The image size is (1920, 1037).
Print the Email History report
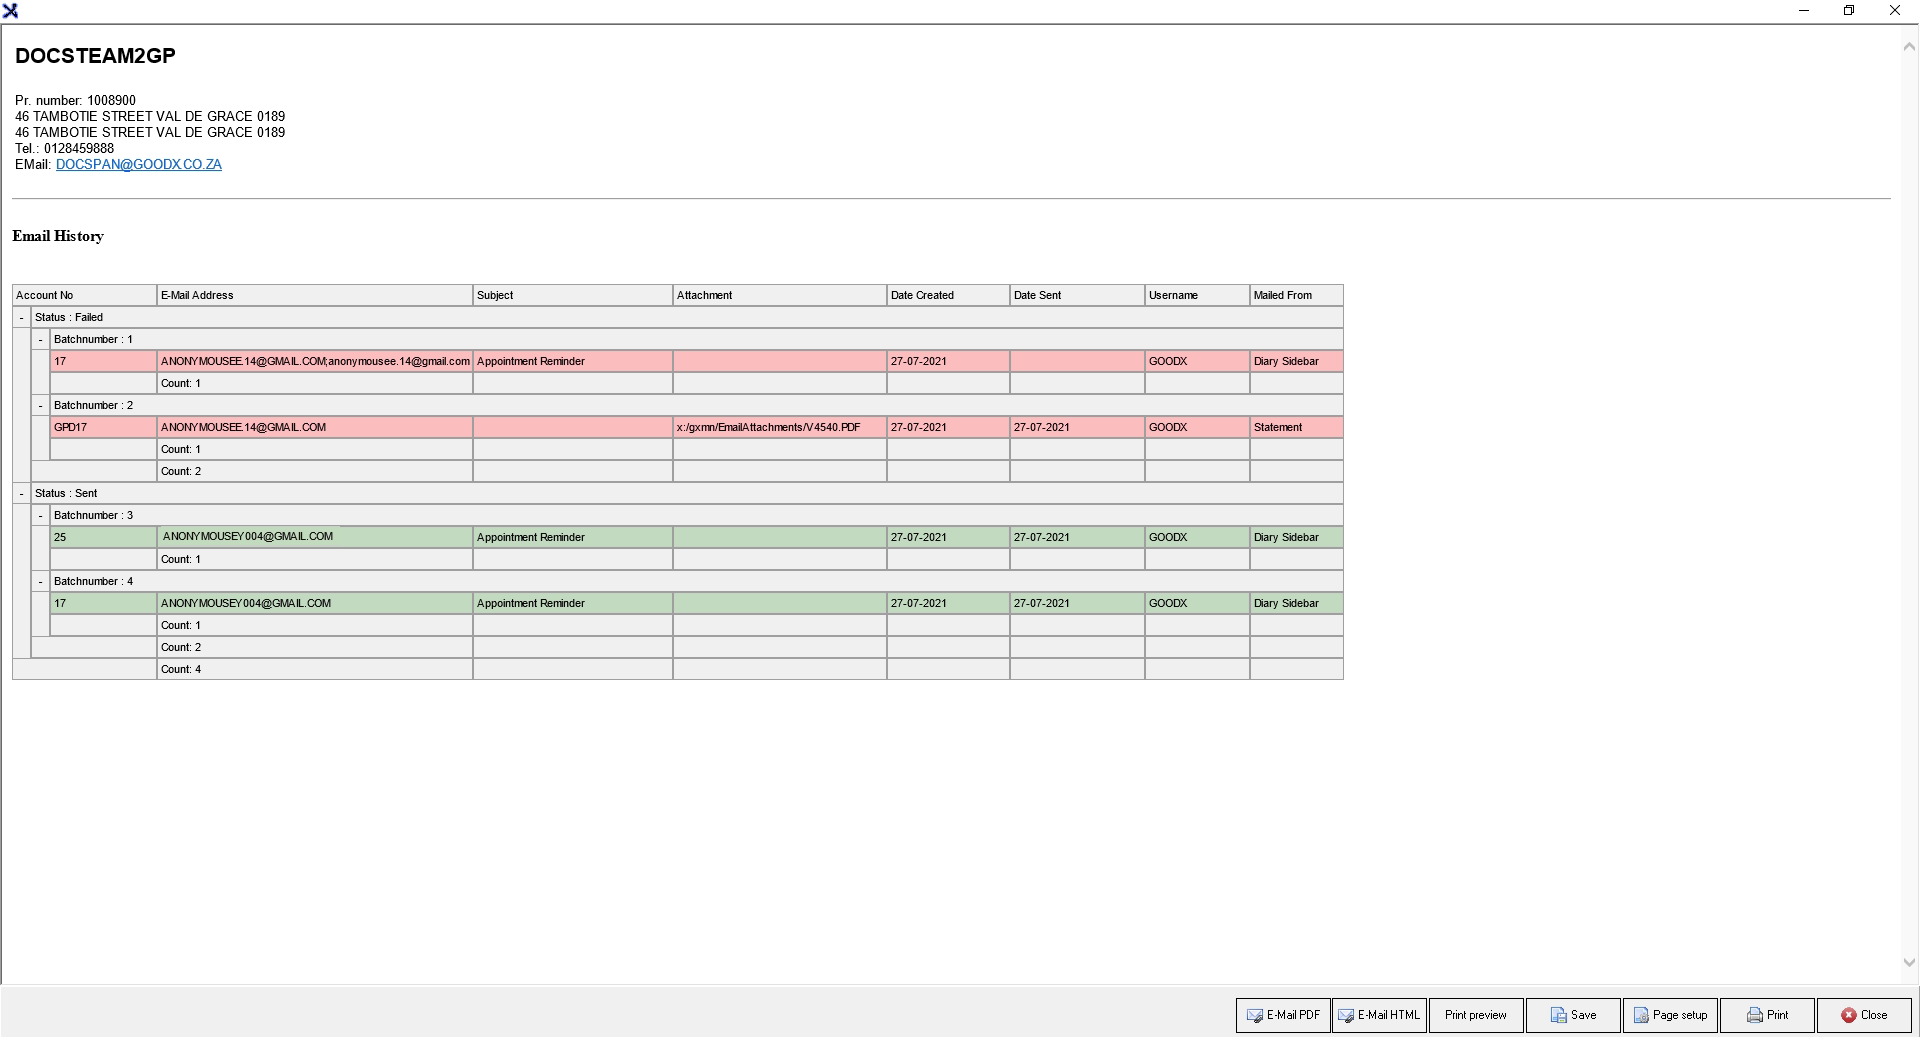pos(1767,1015)
